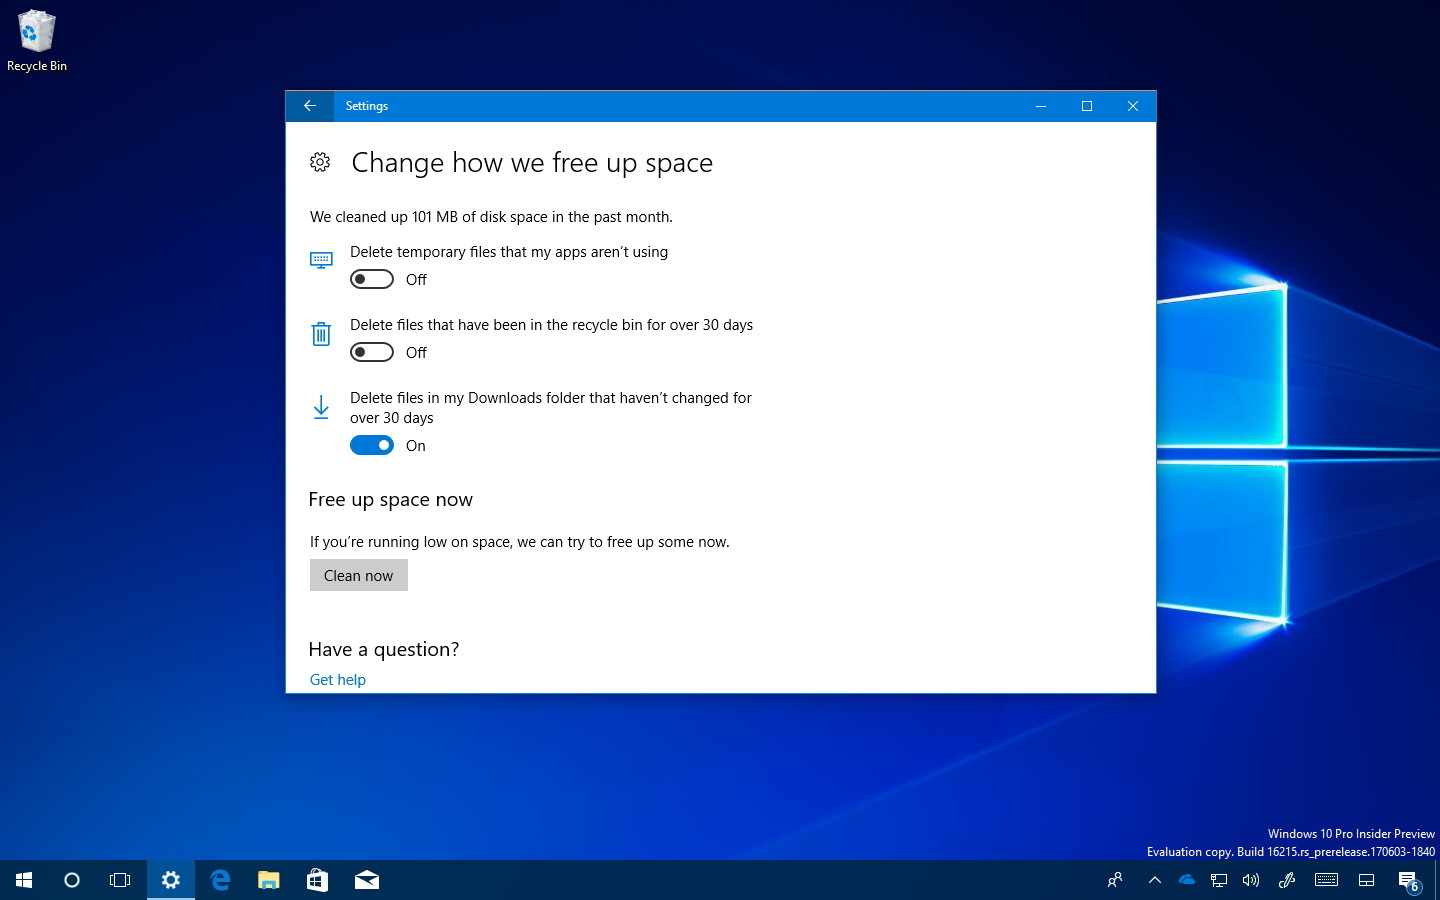Open File Explorer from the taskbar
The width and height of the screenshot is (1440, 900).
268,880
